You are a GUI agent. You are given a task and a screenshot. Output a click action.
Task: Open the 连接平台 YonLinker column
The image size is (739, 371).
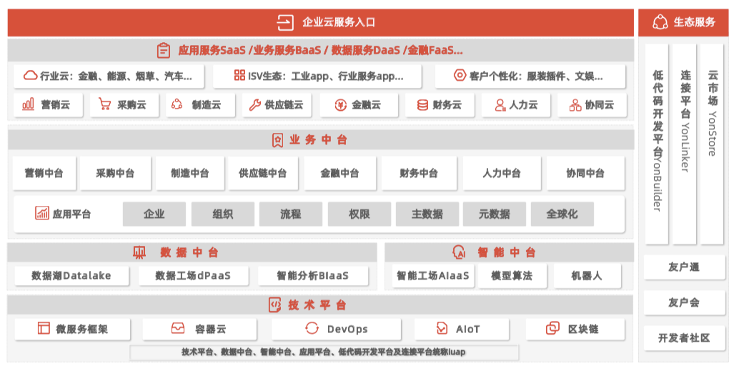(684, 144)
